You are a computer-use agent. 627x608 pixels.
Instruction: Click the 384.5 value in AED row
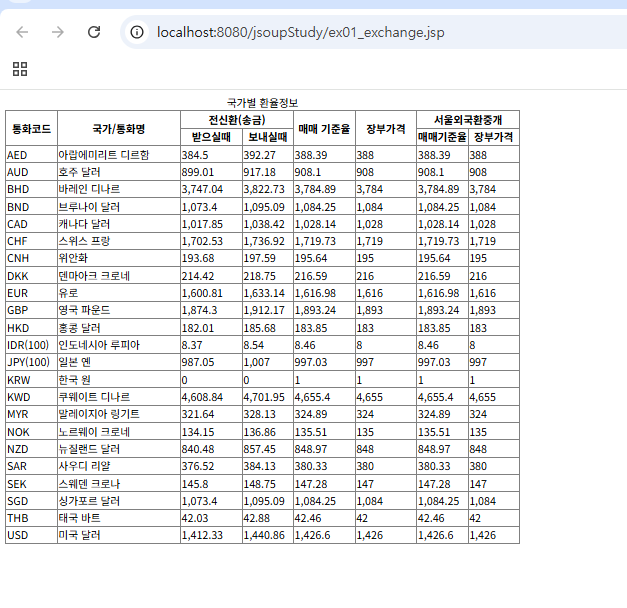point(195,155)
